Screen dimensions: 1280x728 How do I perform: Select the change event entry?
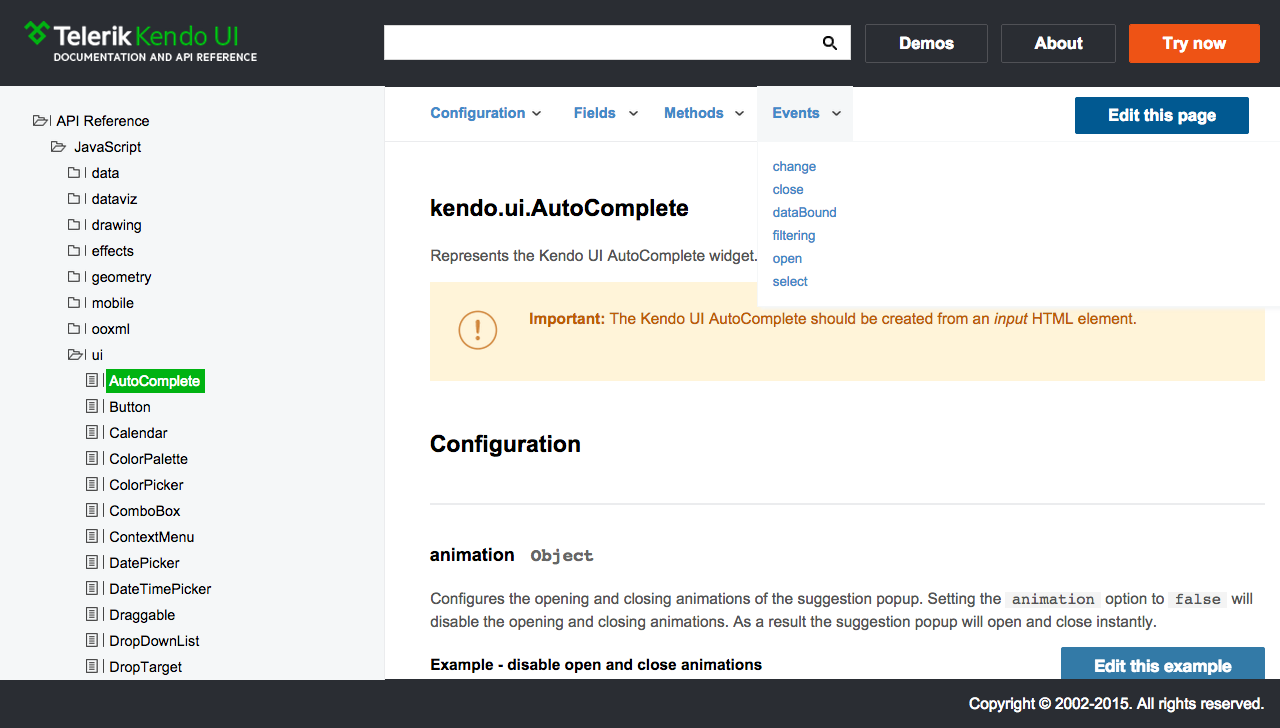pos(794,167)
